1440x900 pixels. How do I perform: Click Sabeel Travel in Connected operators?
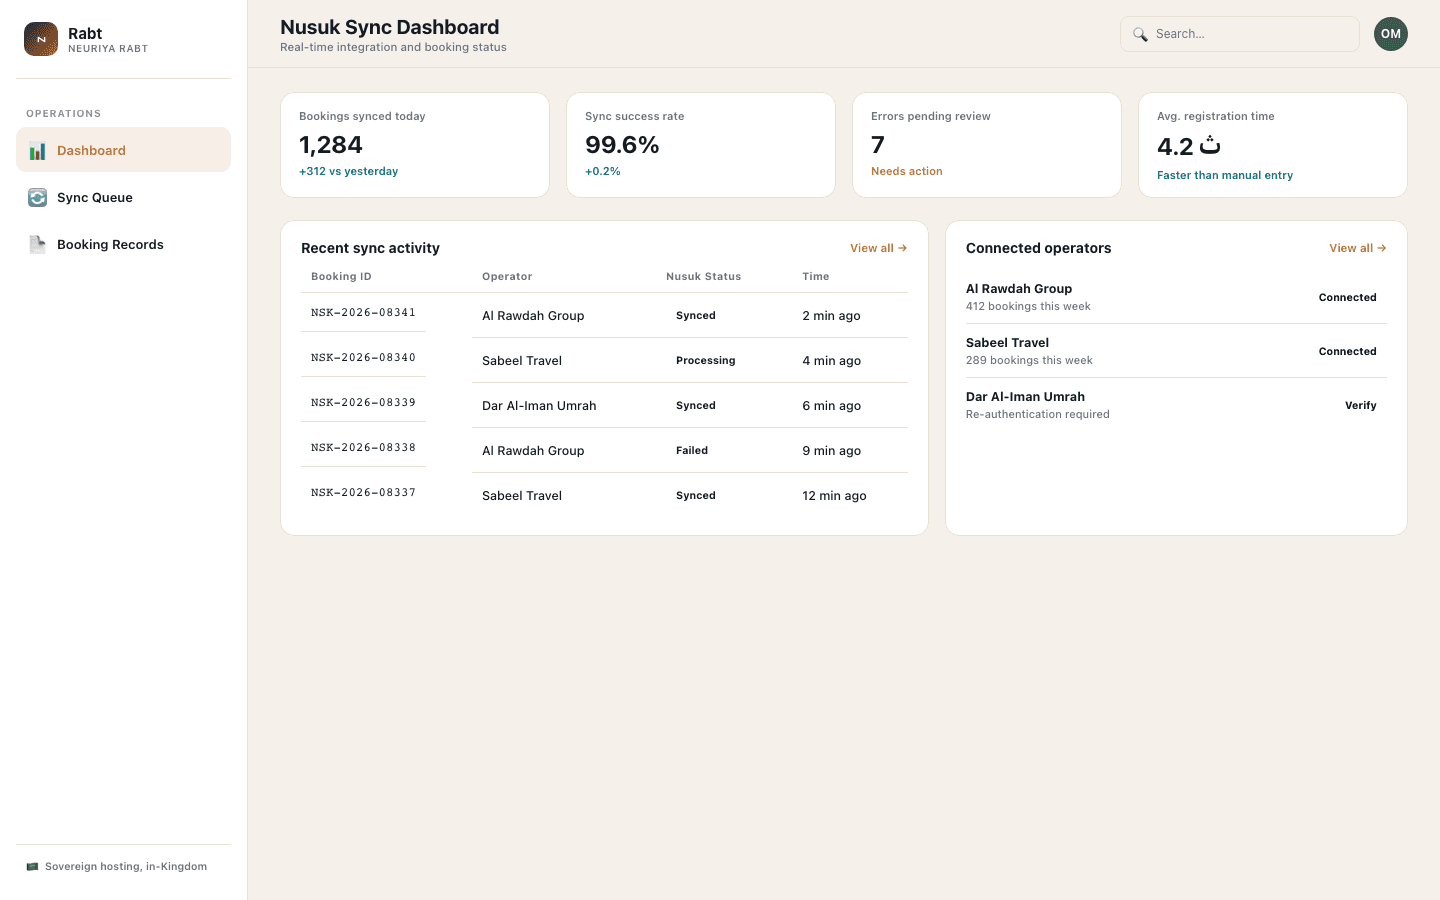pyautogui.click(x=1007, y=343)
